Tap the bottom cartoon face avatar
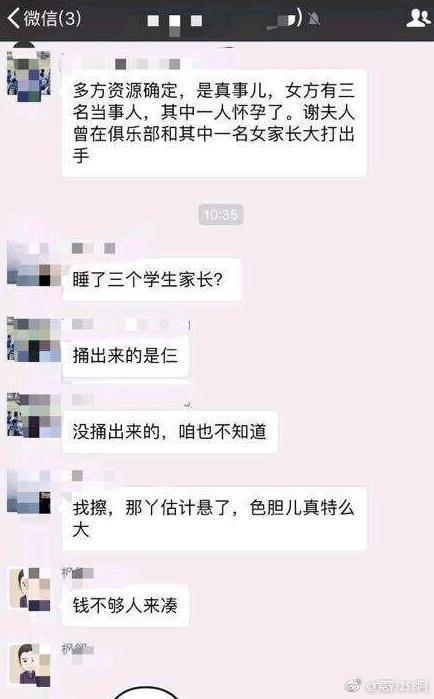Image resolution: width=434 pixels, height=699 pixels. [x=29, y=665]
